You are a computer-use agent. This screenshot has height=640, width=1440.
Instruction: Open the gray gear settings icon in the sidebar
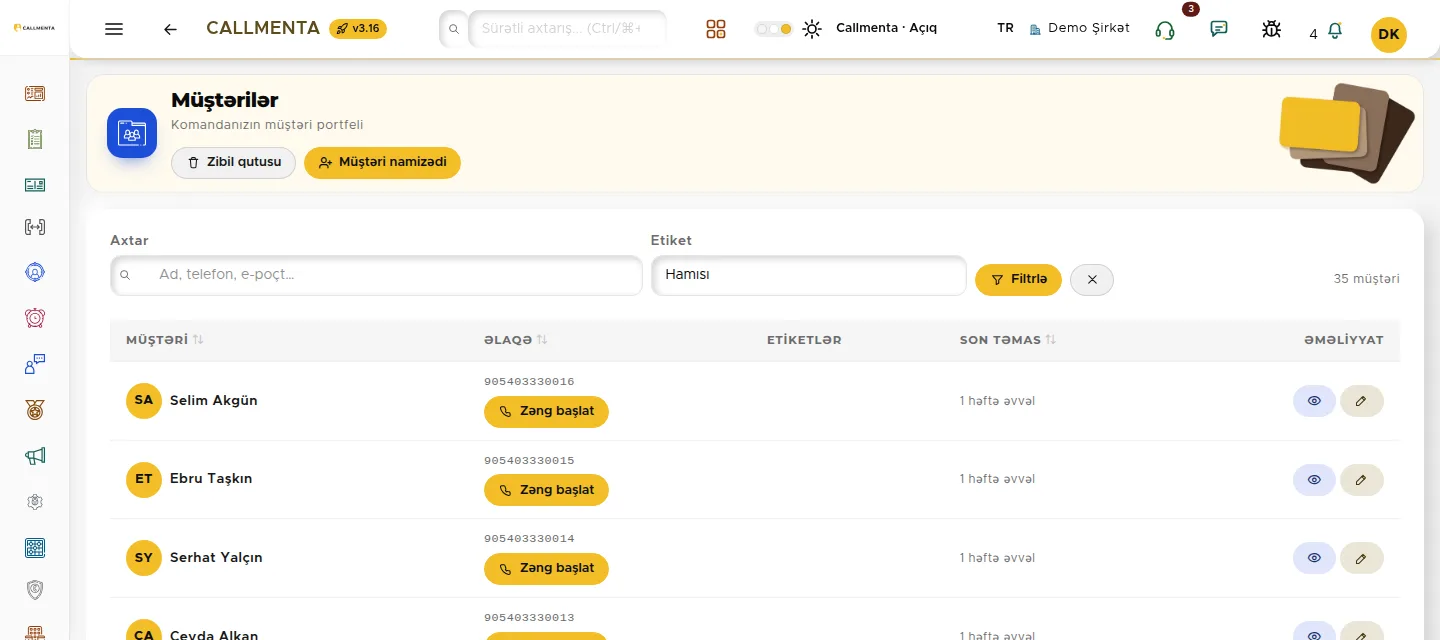point(35,502)
